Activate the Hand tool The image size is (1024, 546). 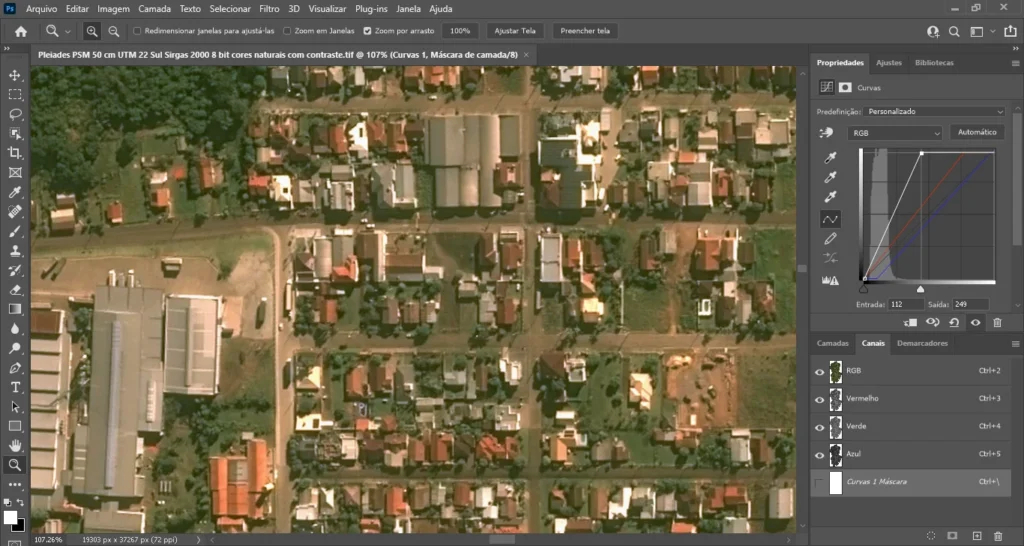tap(15, 445)
